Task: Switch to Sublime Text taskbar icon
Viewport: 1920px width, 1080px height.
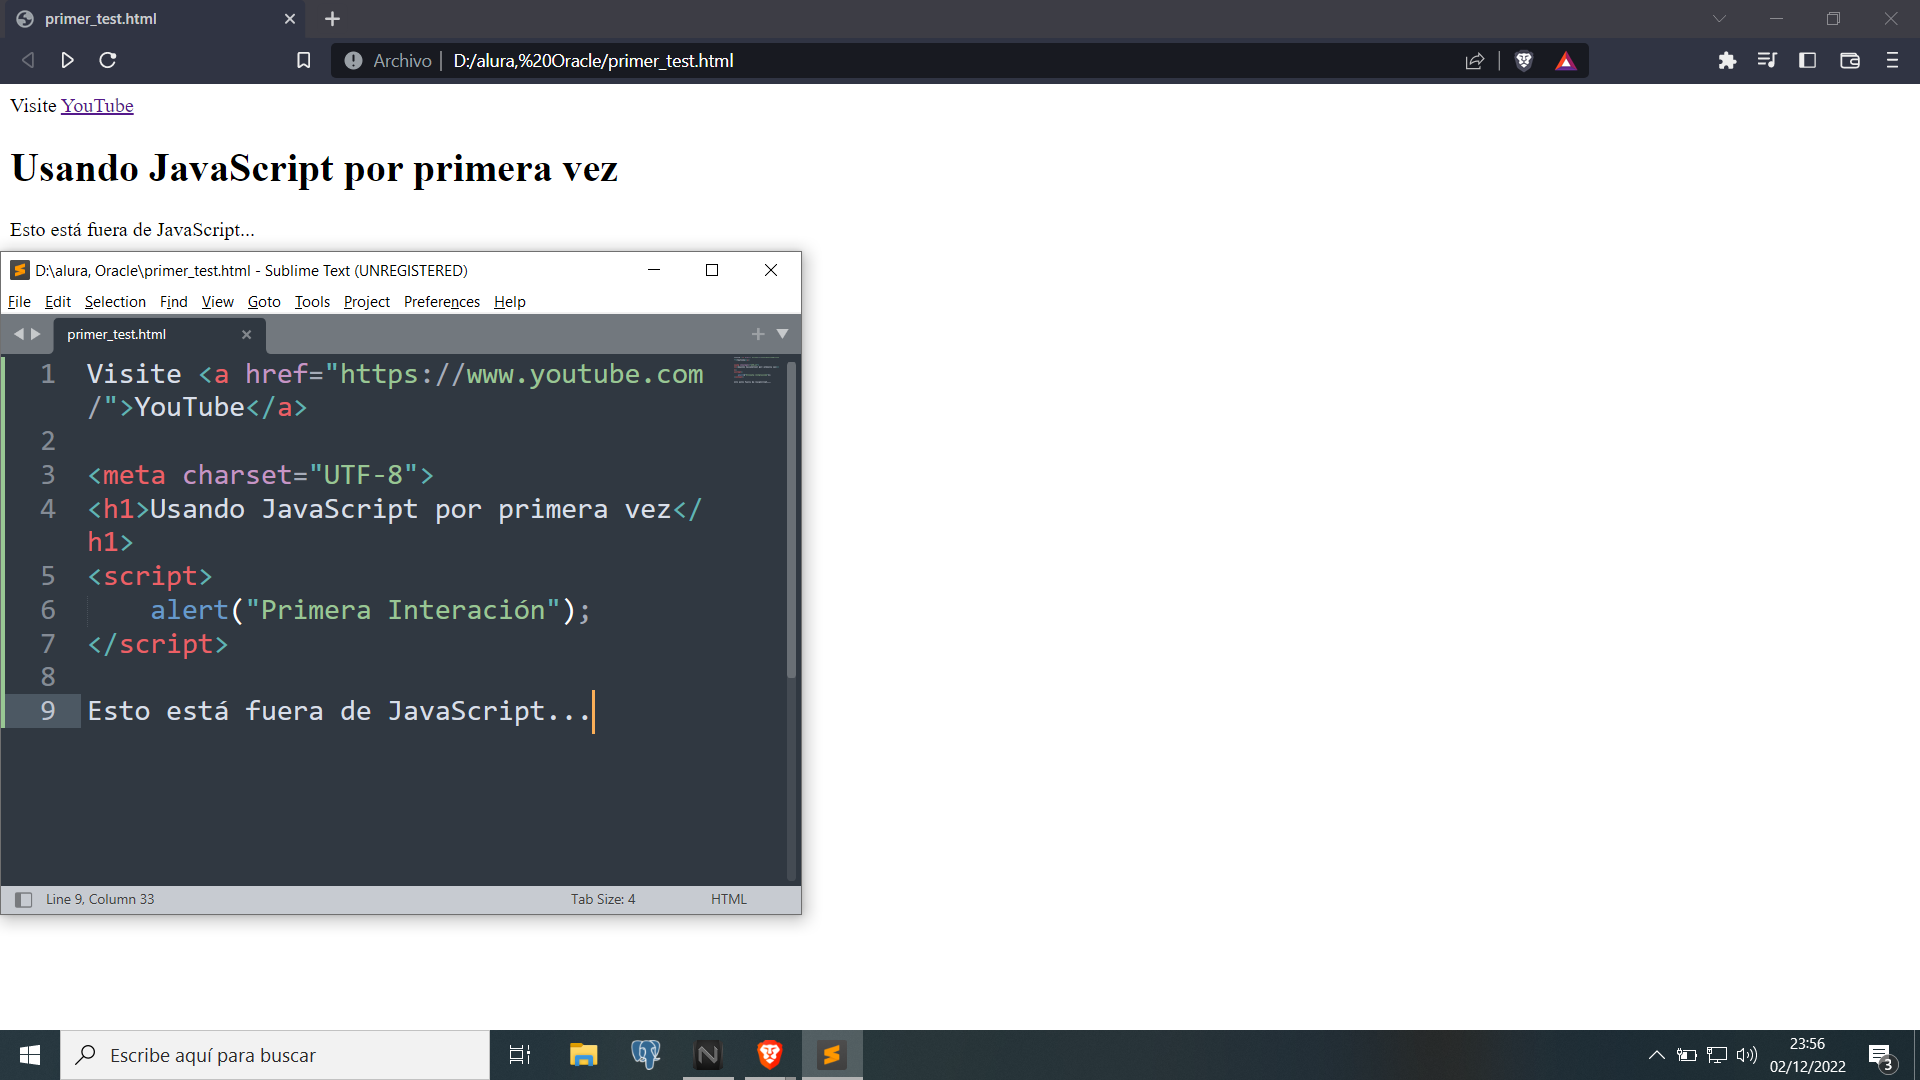Action: 832,1055
